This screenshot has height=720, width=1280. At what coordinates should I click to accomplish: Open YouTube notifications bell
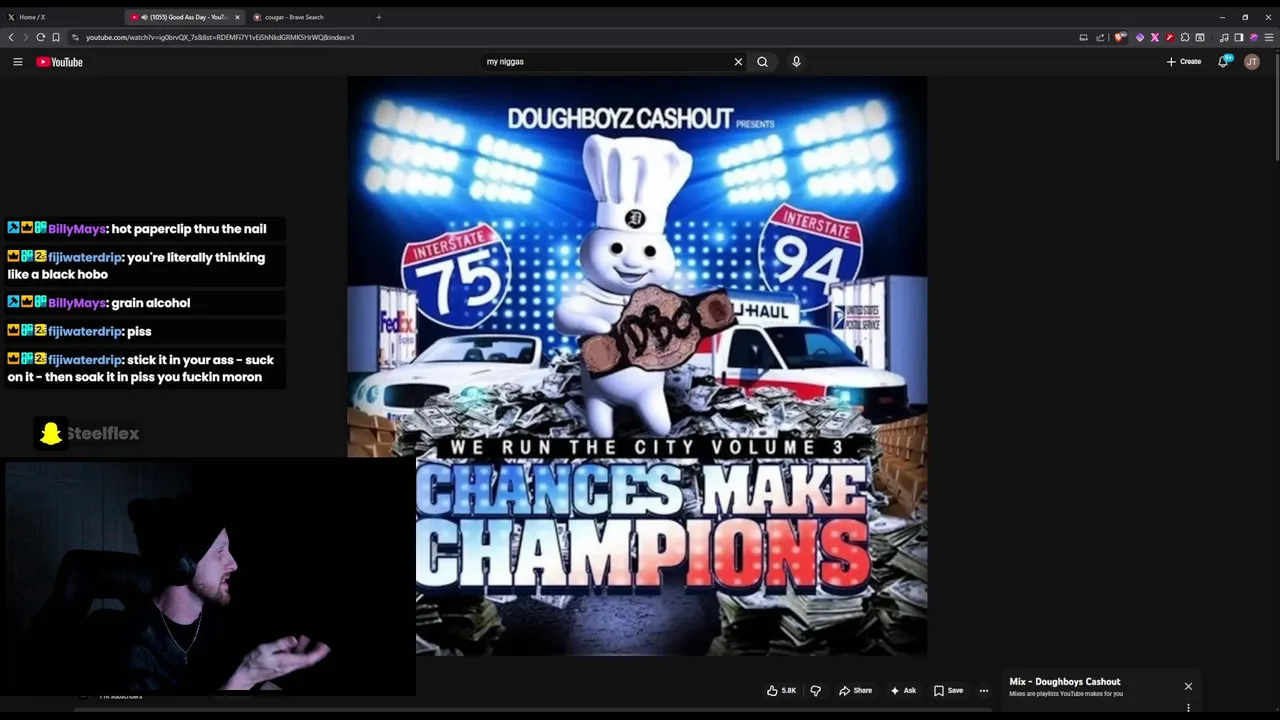[1223, 62]
